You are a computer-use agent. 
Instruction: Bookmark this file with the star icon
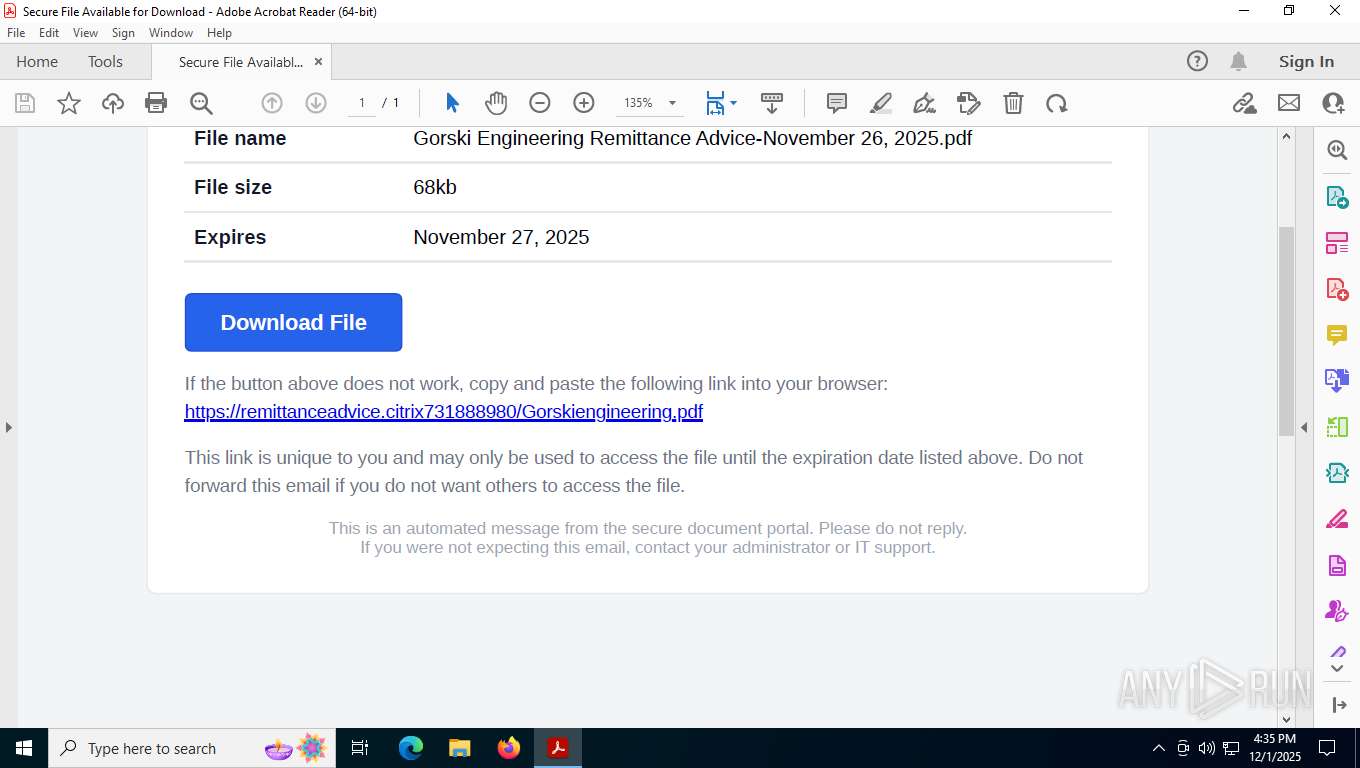(69, 103)
